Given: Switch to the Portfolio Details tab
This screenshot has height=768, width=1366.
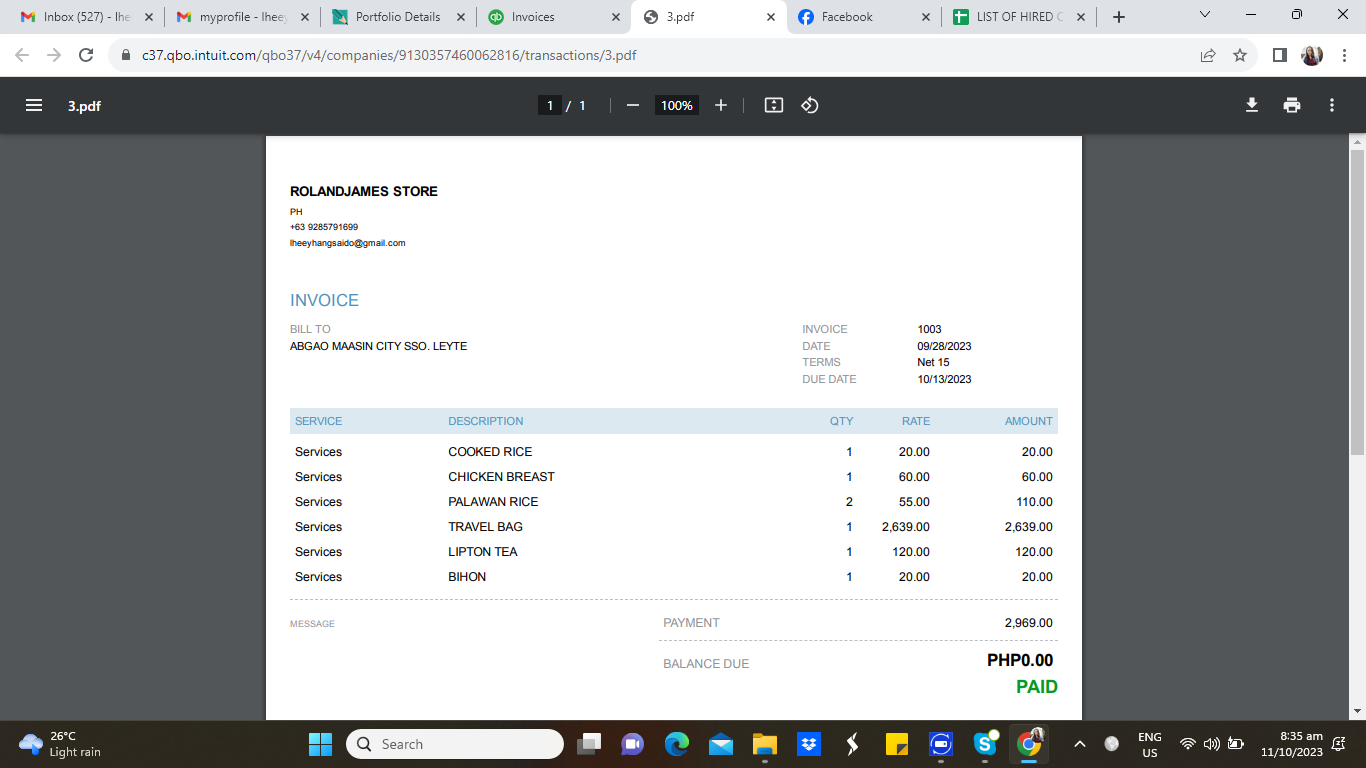Looking at the screenshot, I should click(x=399, y=17).
